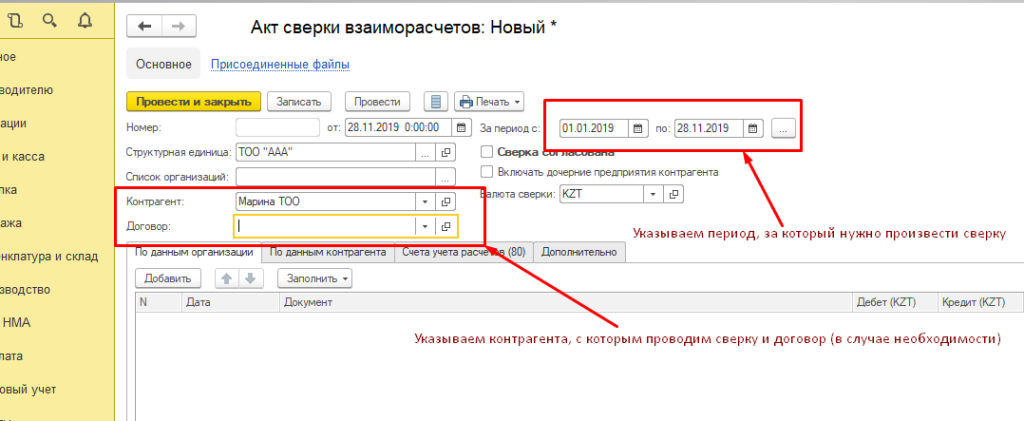Open calendar for period start date
1024x421 pixels.
(x=637, y=128)
